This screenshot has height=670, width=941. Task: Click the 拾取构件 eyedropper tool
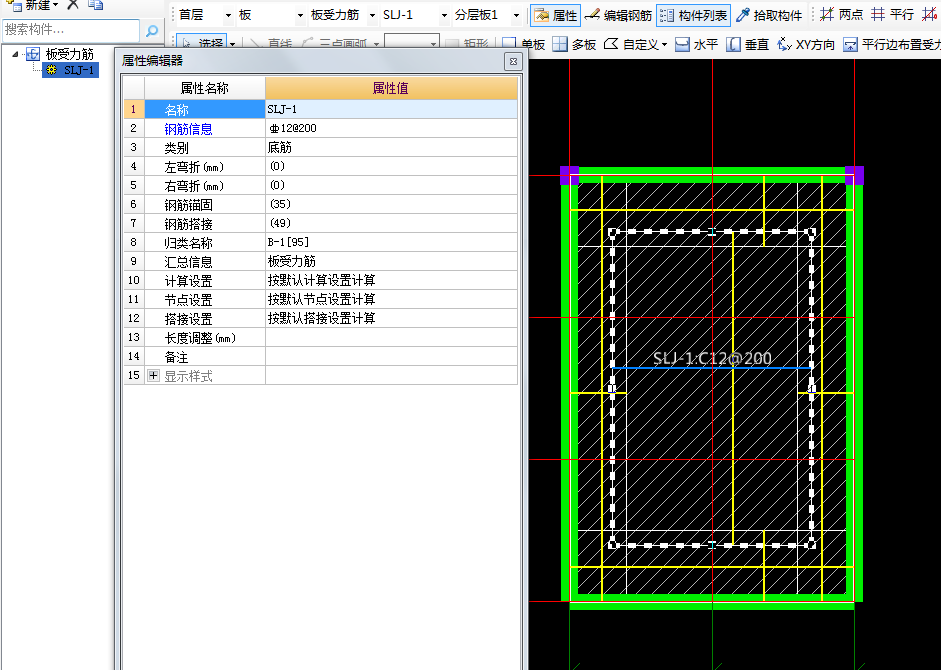pyautogui.click(x=769, y=16)
